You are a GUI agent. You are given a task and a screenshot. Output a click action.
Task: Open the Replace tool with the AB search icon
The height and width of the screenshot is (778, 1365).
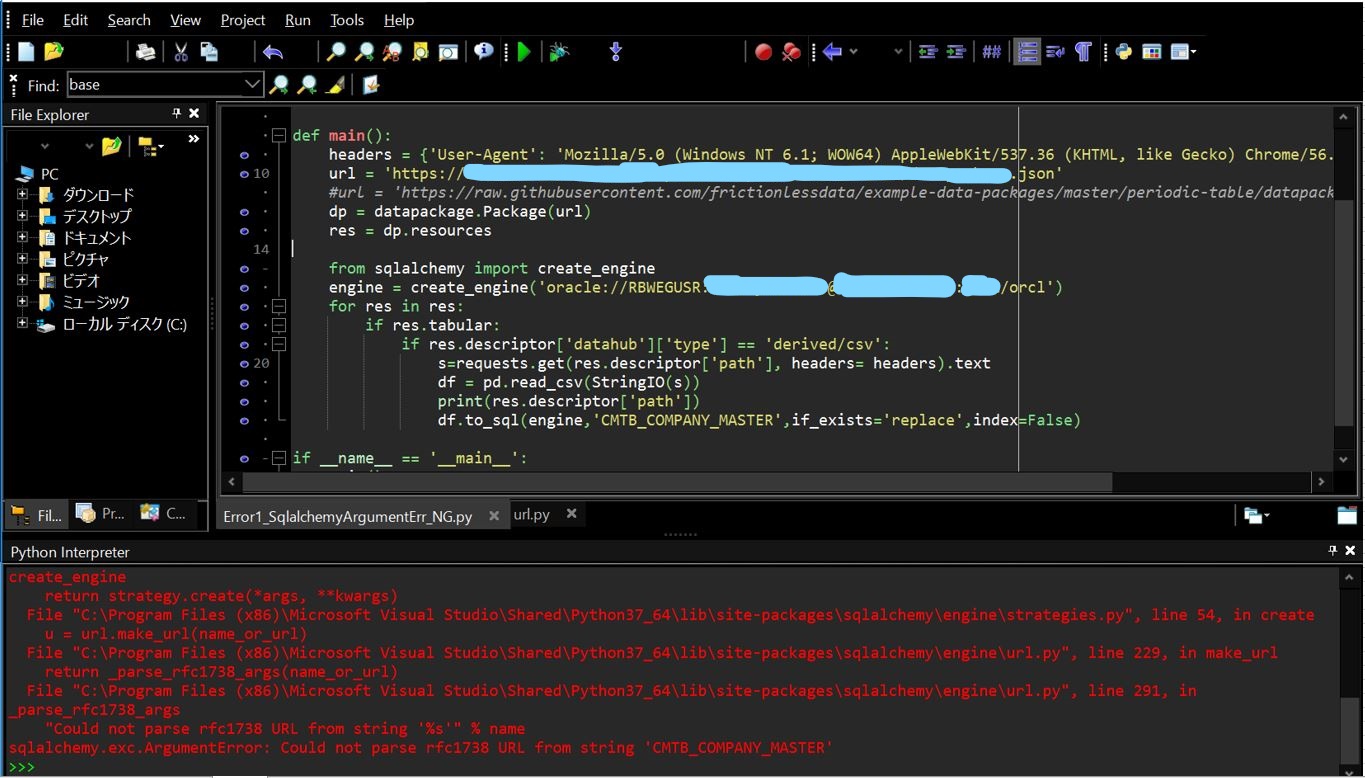(x=390, y=51)
